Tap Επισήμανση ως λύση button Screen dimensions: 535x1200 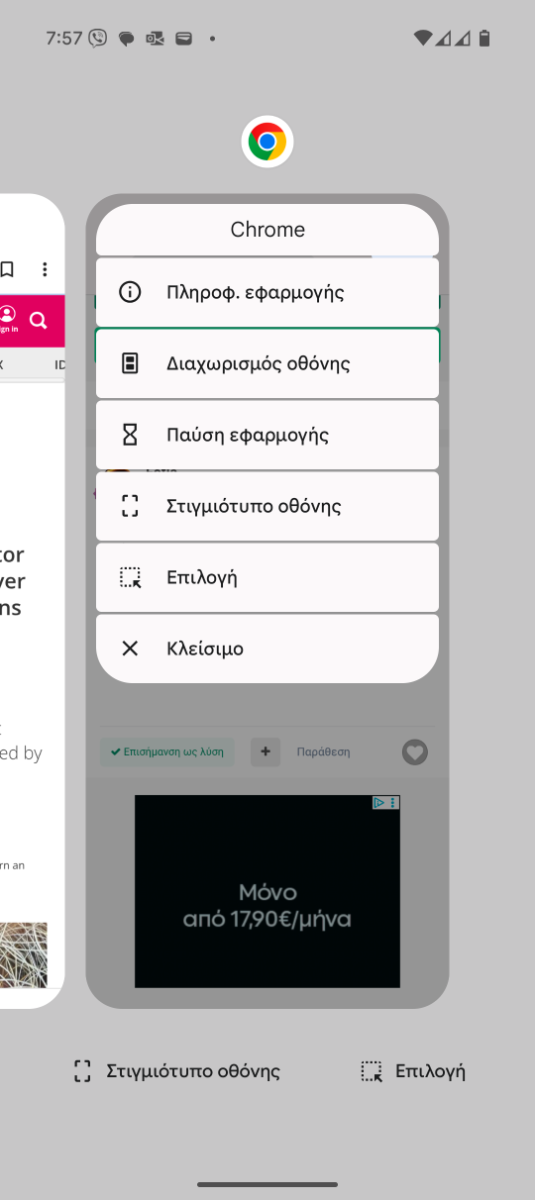167,751
